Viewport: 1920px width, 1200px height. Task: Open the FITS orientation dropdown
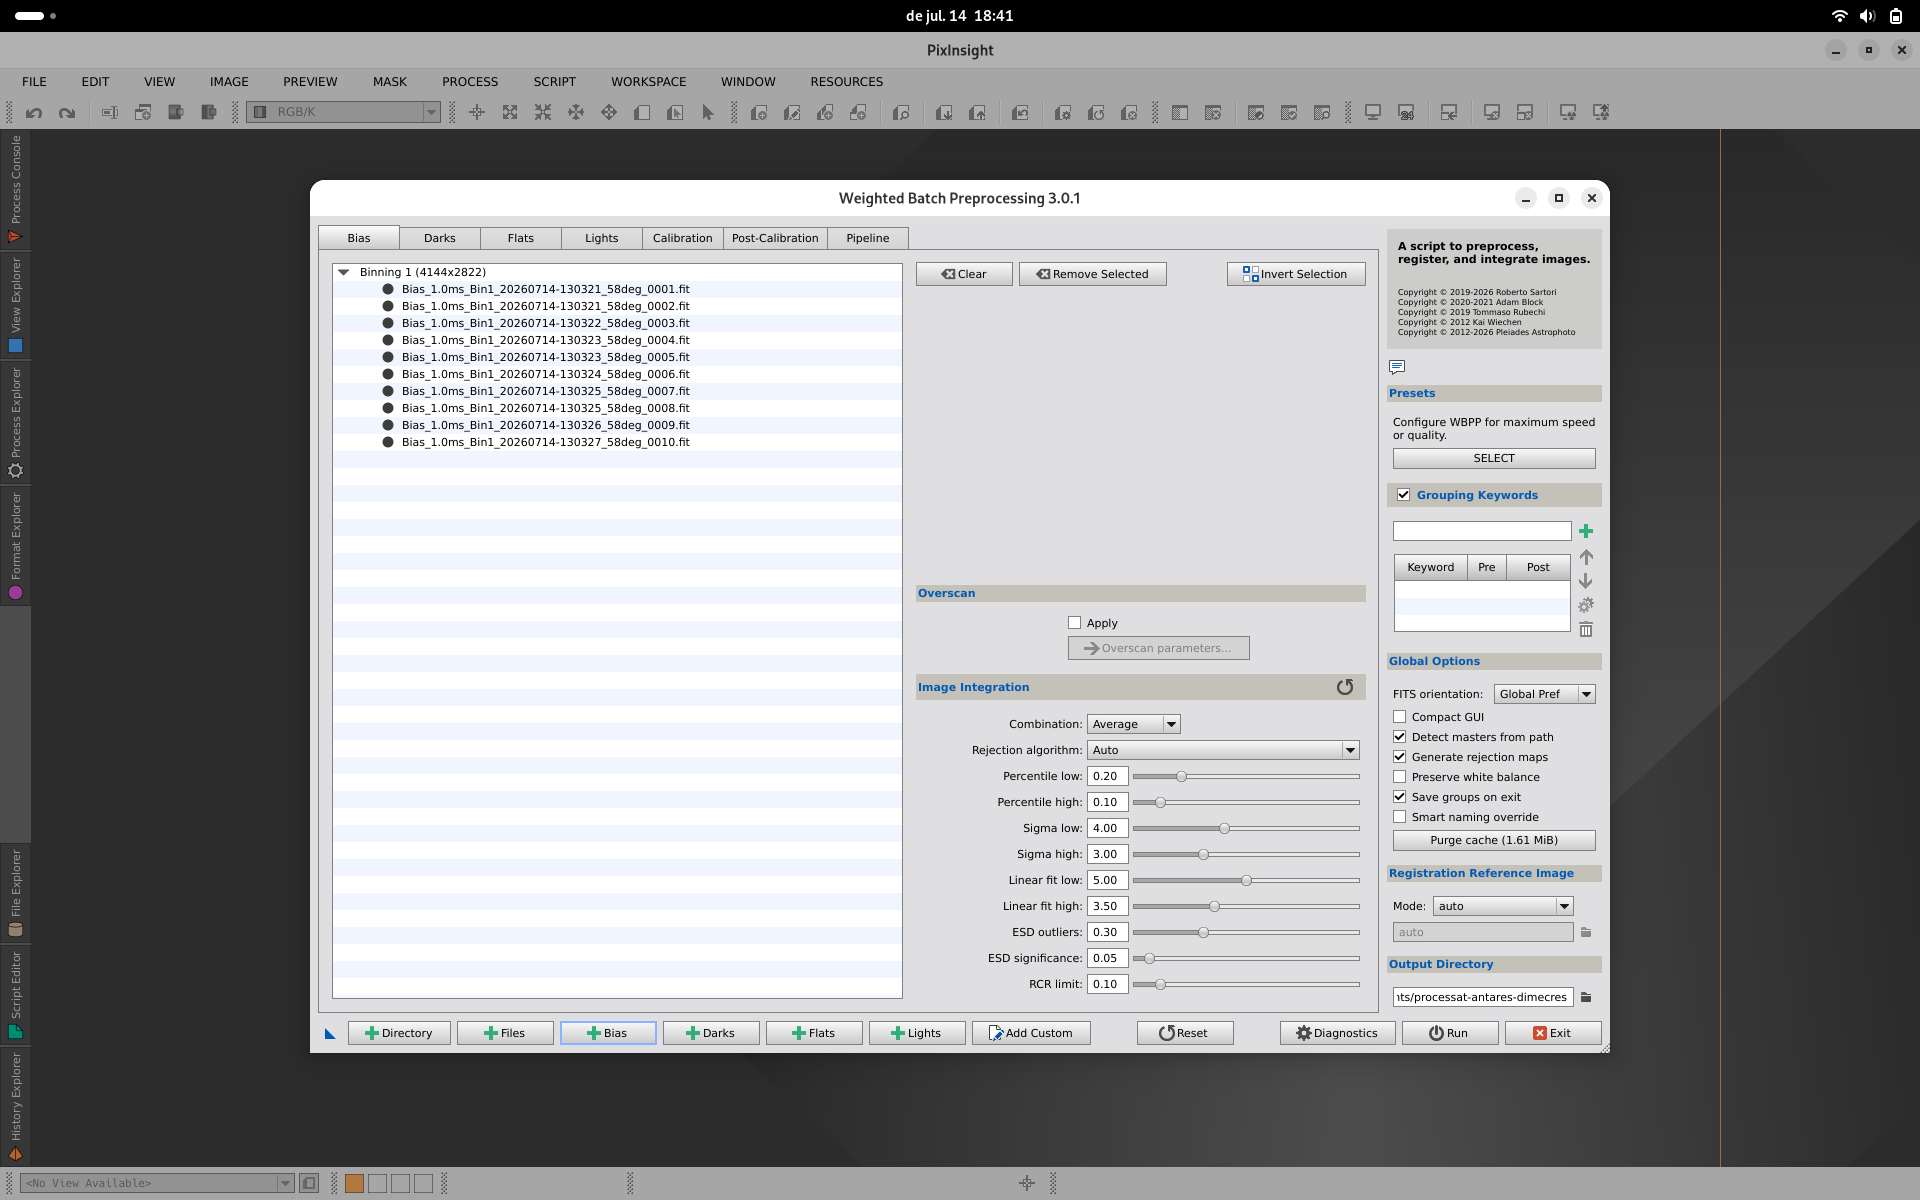[x=1544, y=694]
